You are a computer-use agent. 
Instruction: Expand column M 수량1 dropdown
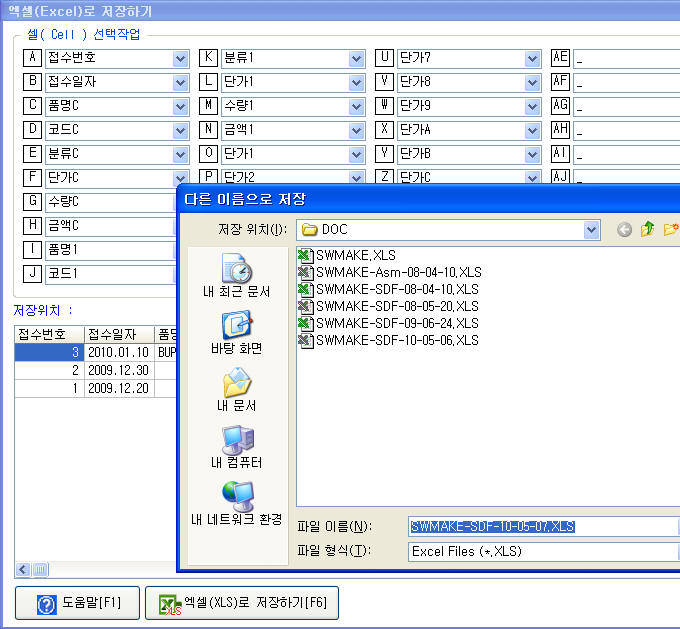click(x=356, y=106)
